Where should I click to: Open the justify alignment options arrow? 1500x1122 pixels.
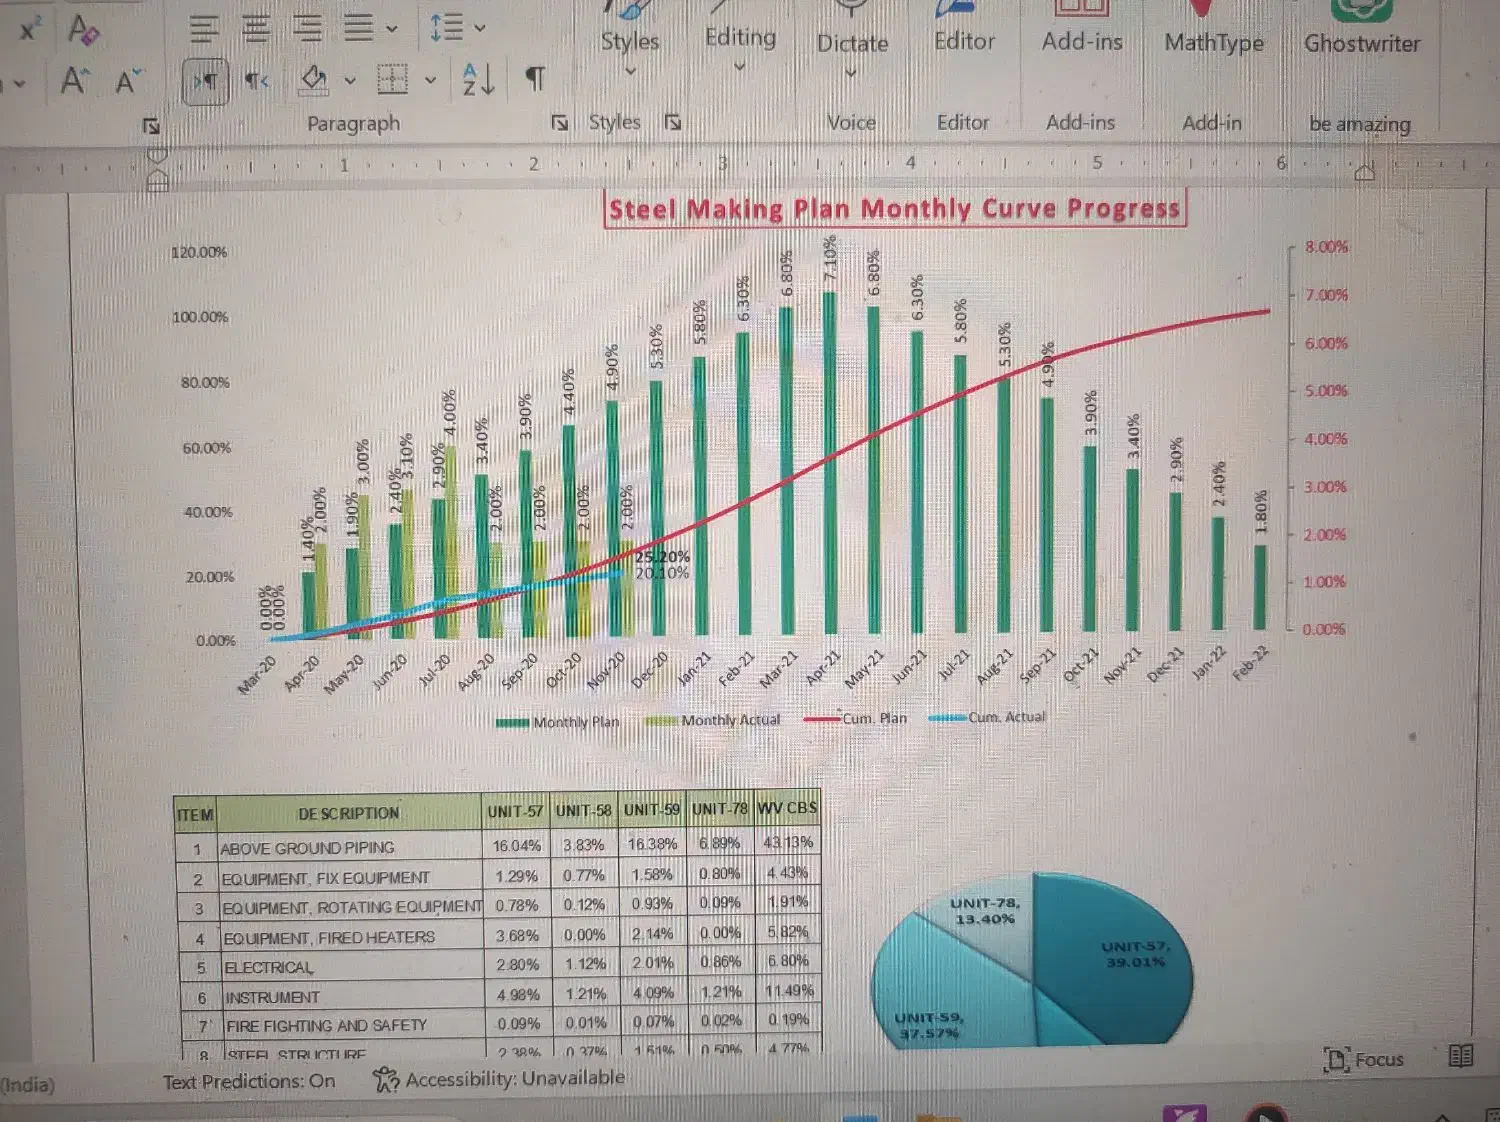click(391, 29)
